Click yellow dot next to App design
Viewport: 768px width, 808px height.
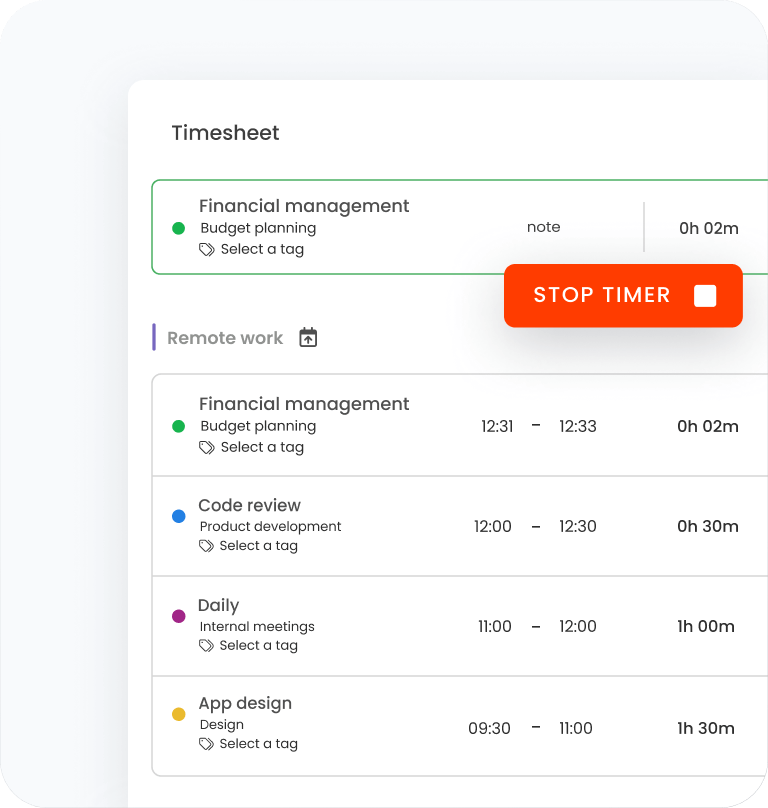tap(179, 714)
